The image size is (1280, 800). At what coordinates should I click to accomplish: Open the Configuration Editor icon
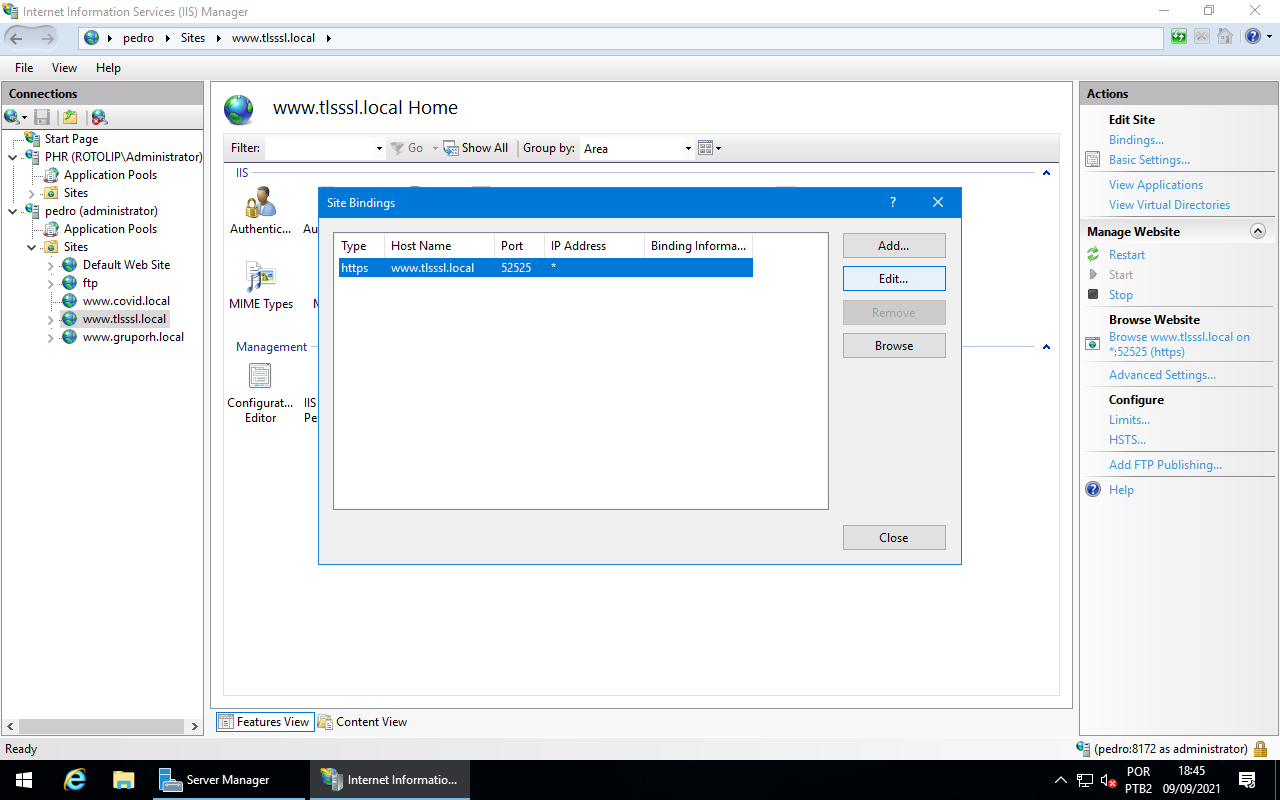[260, 377]
